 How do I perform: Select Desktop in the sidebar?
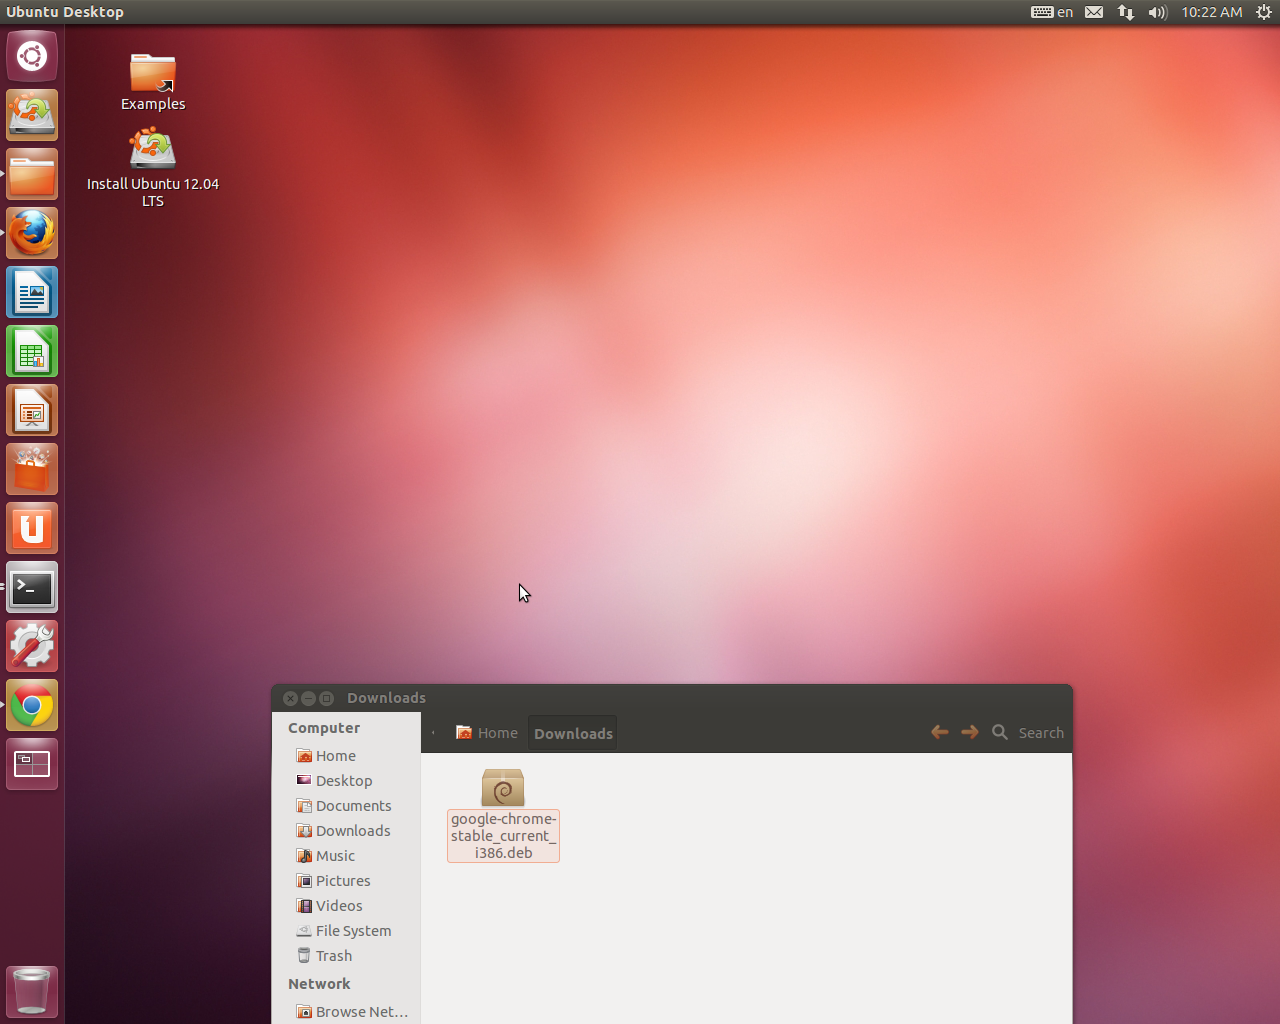click(x=346, y=781)
